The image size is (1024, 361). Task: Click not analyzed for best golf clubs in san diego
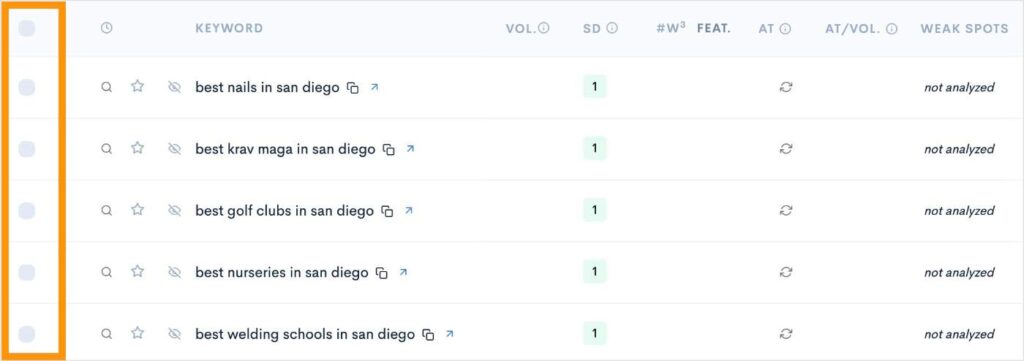tap(959, 211)
